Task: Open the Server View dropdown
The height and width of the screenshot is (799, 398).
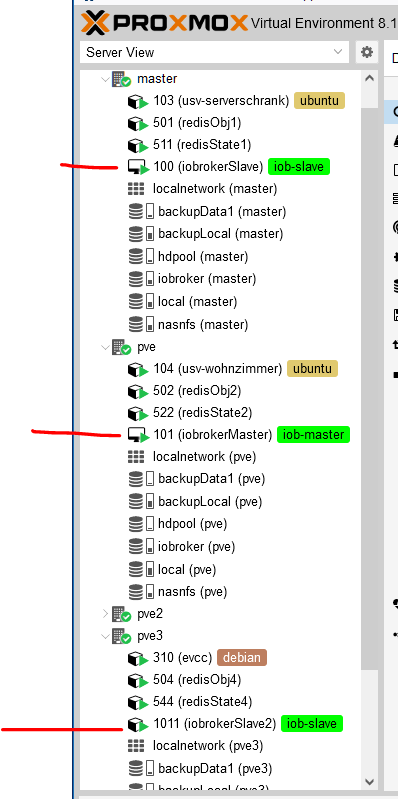Action: tap(214, 52)
